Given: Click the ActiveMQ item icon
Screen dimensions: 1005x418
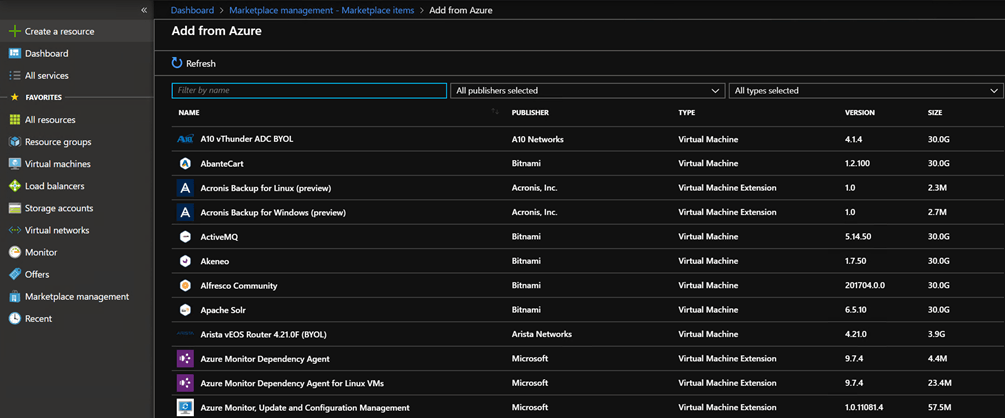Looking at the screenshot, I should tap(185, 237).
